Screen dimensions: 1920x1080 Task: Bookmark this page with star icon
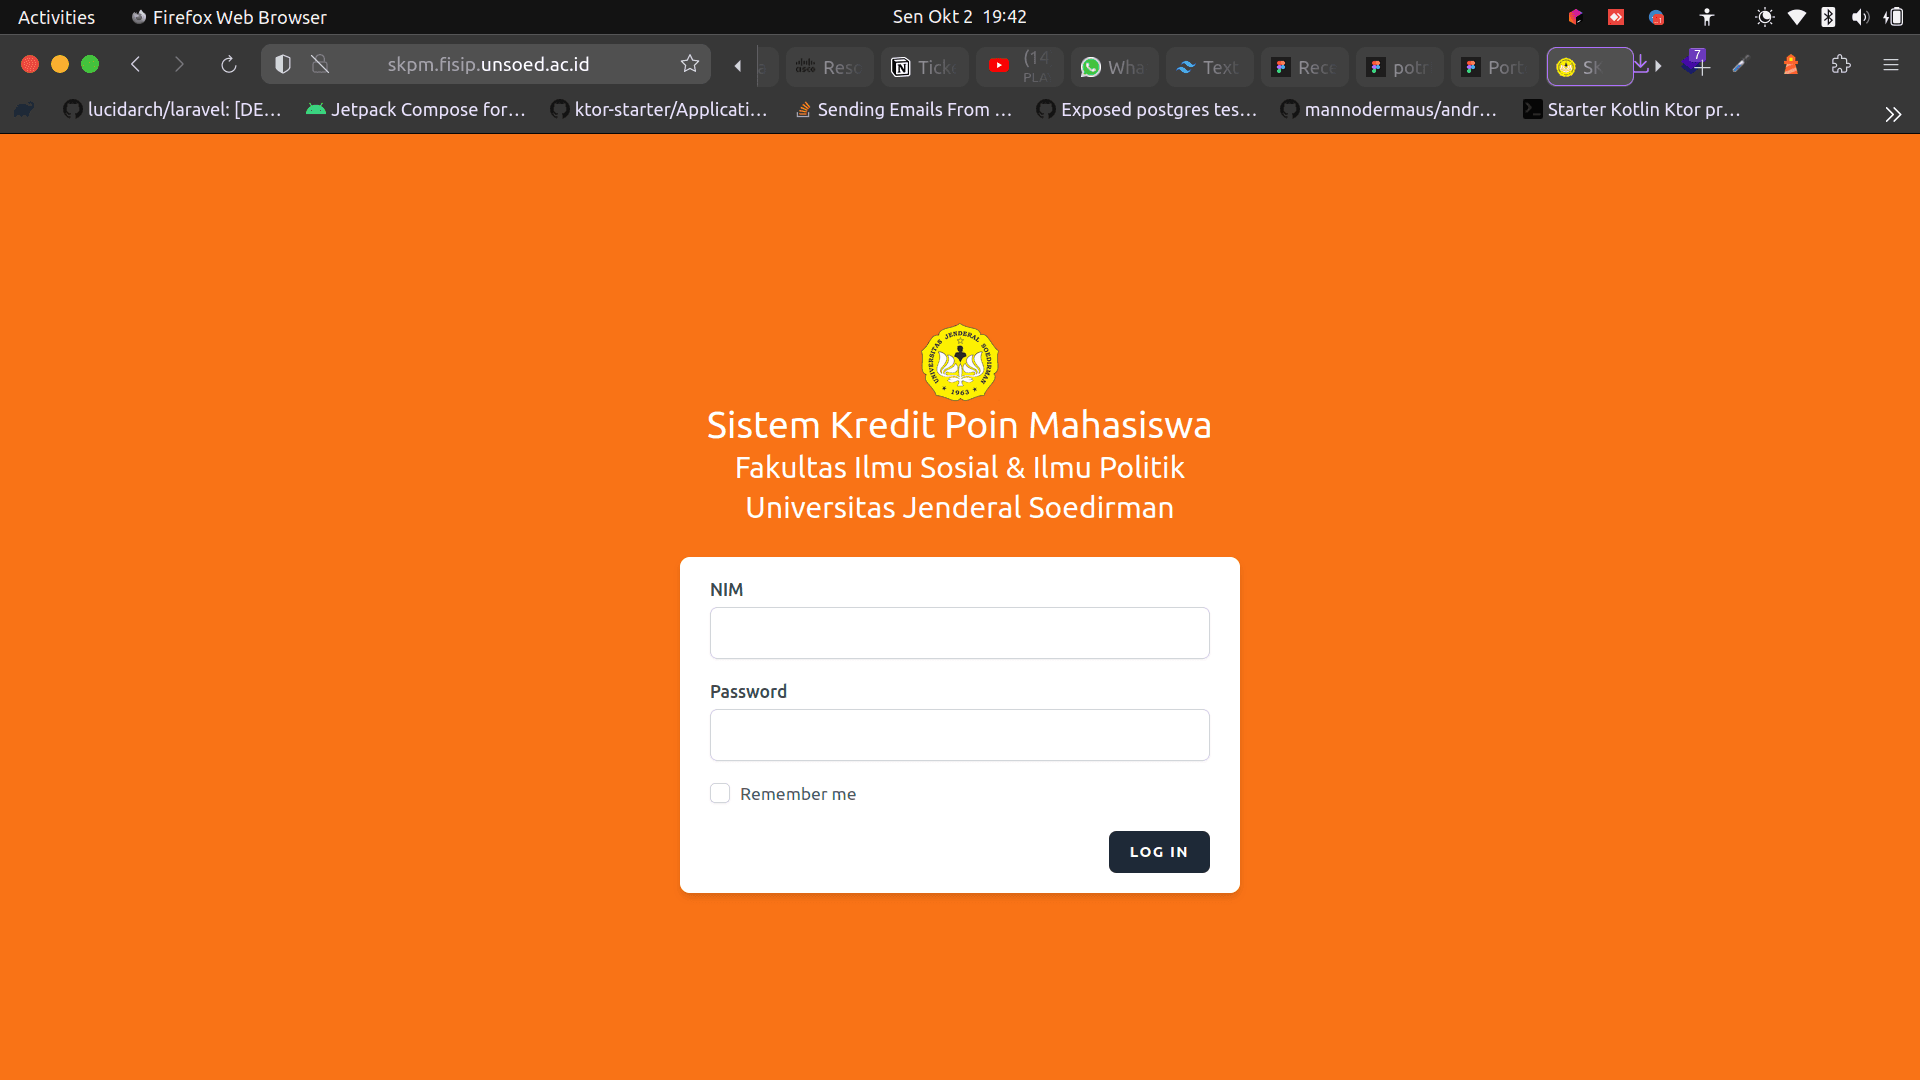coord(690,65)
